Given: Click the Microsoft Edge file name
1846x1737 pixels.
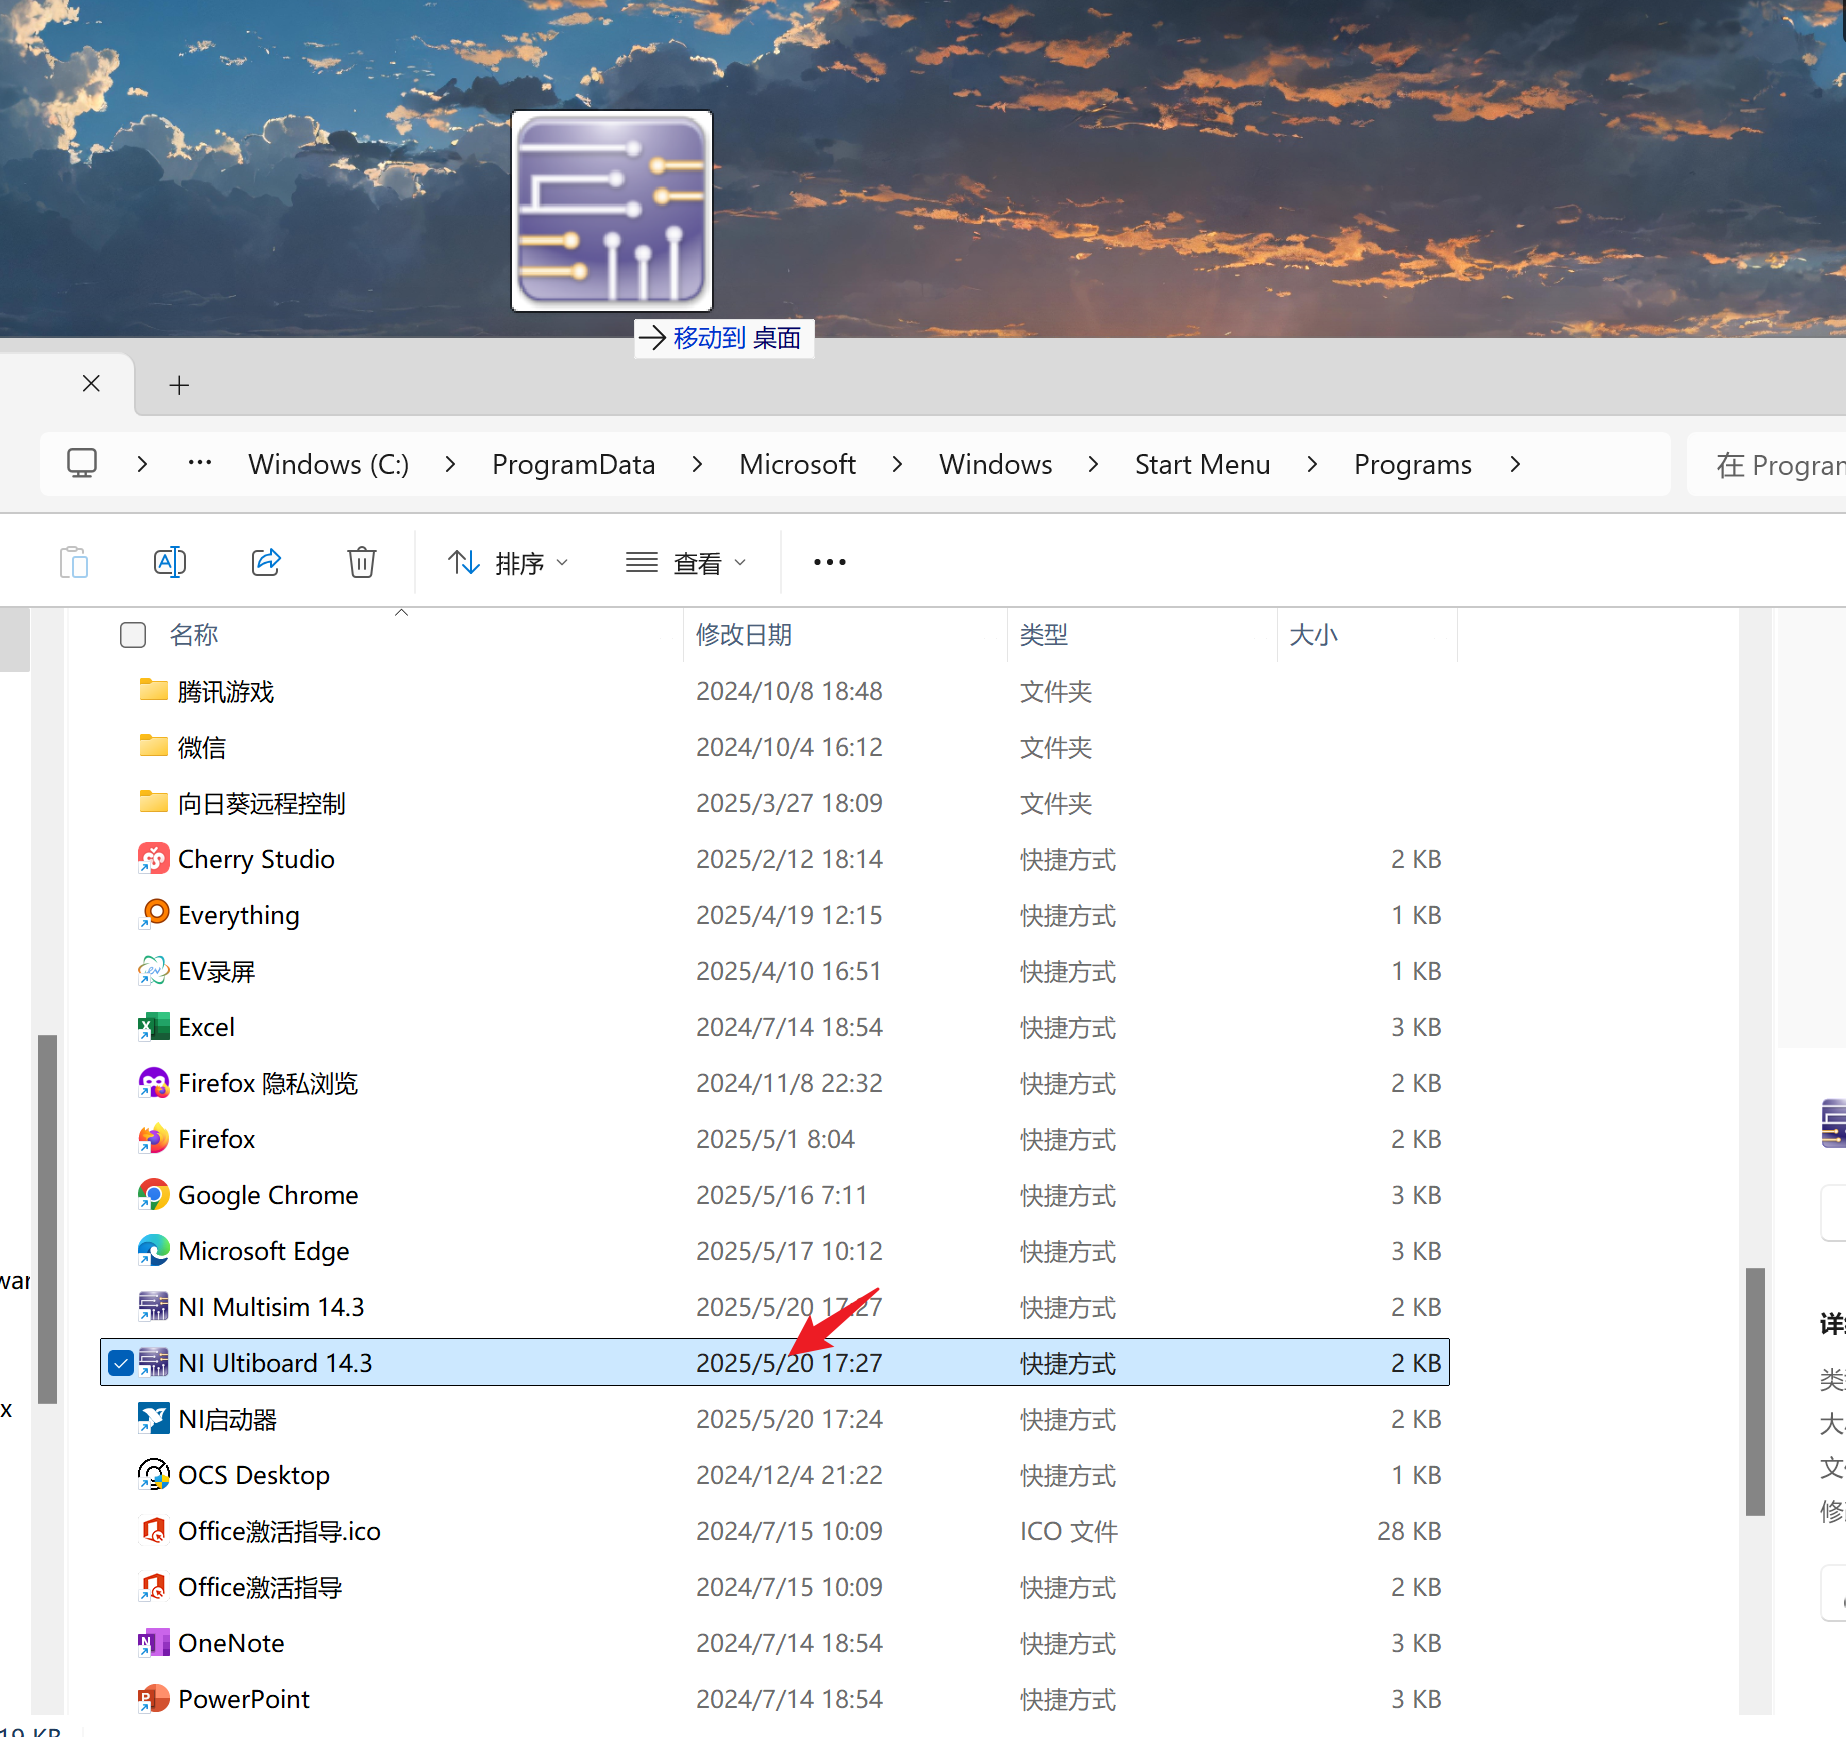Looking at the screenshot, I should coord(264,1251).
